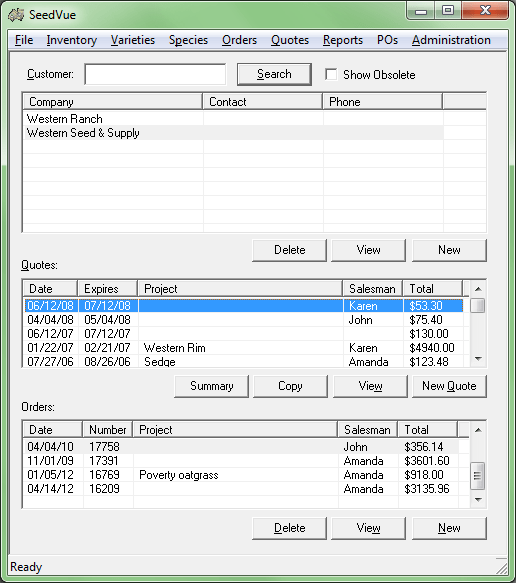
Task: Click the quotes Project column header
Action: coord(240,289)
